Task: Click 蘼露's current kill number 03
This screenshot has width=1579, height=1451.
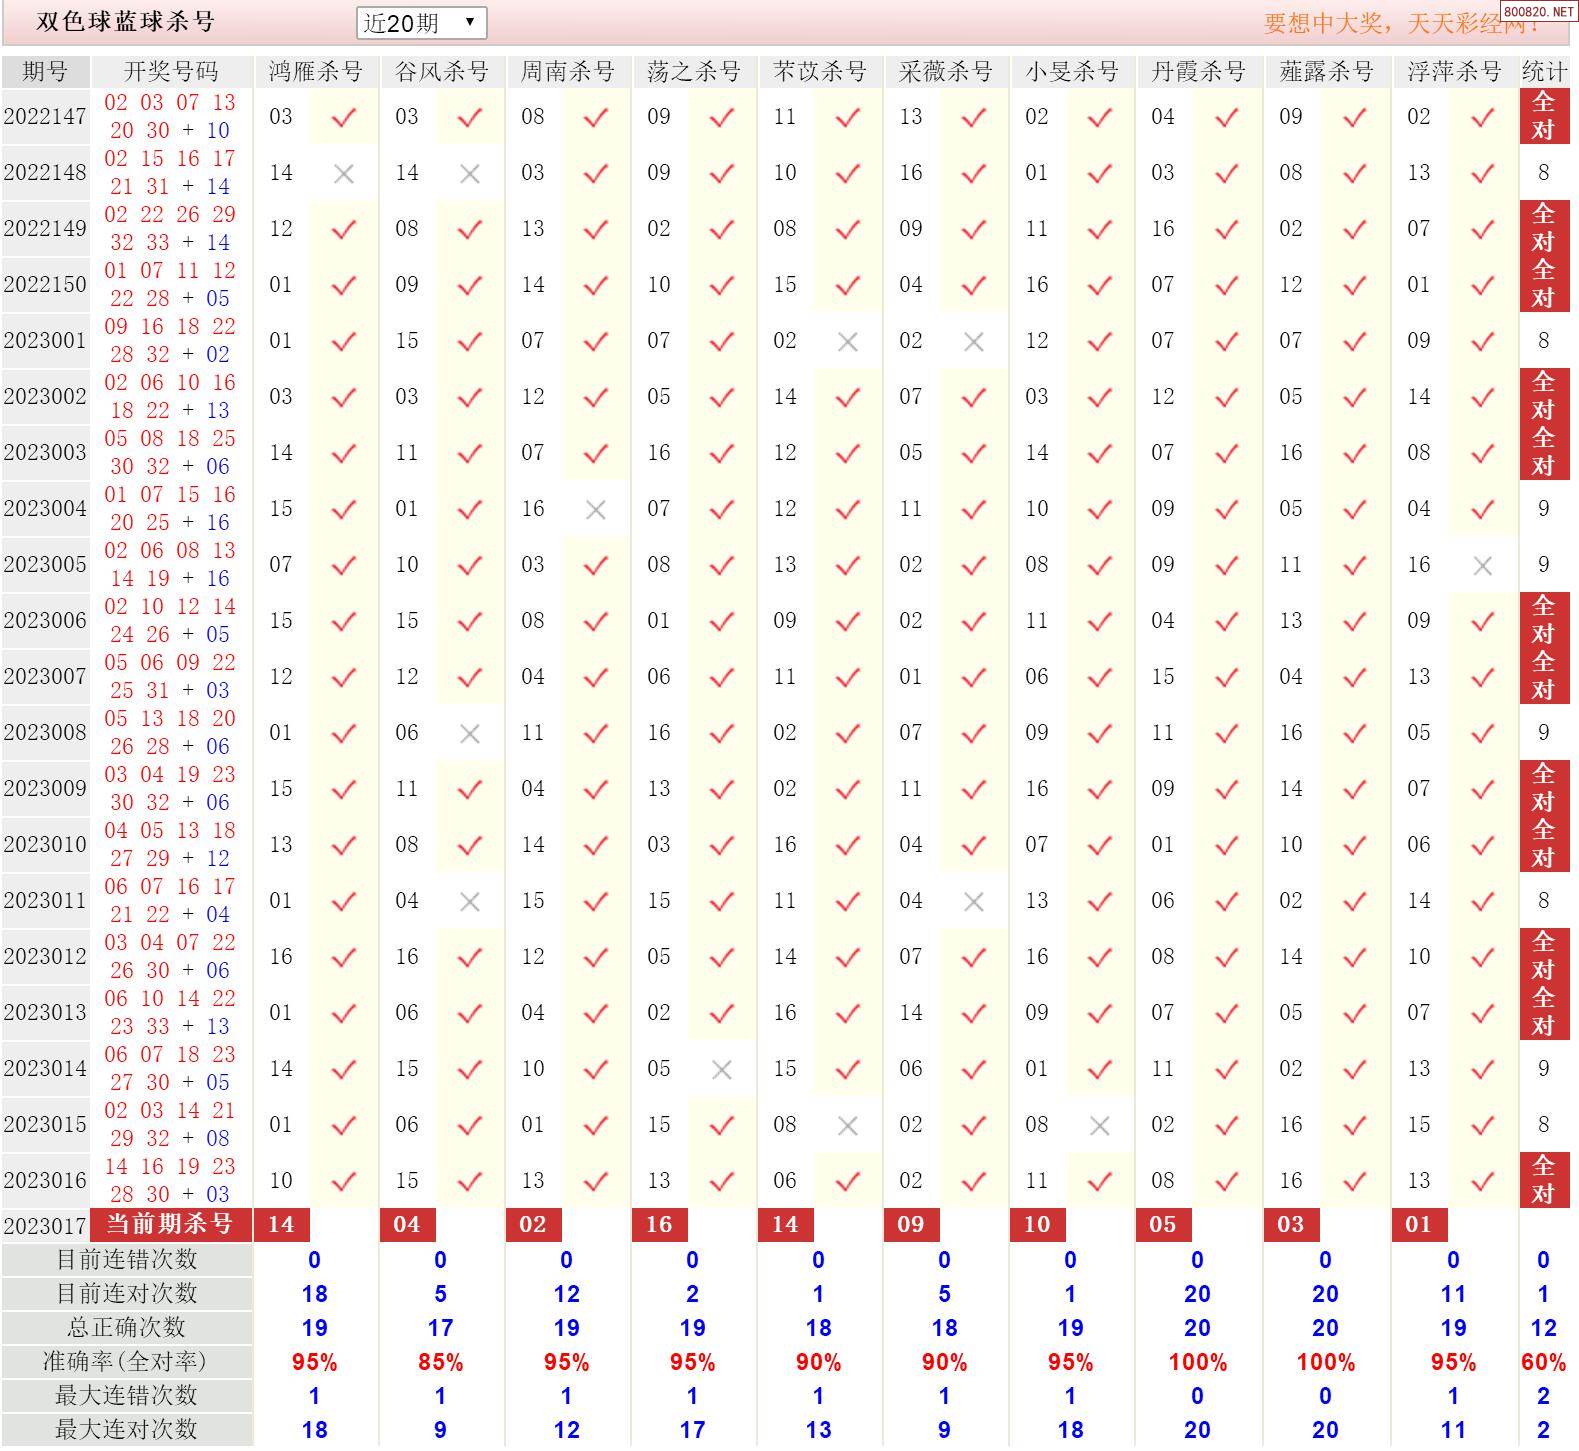Action: 1291,1224
